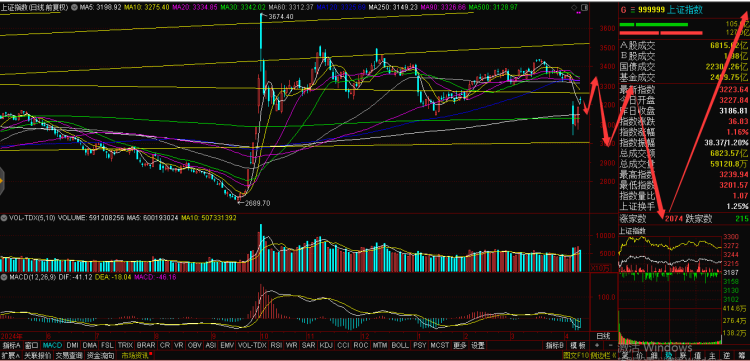Toggle the 侧边栏 sidebar

603,356
